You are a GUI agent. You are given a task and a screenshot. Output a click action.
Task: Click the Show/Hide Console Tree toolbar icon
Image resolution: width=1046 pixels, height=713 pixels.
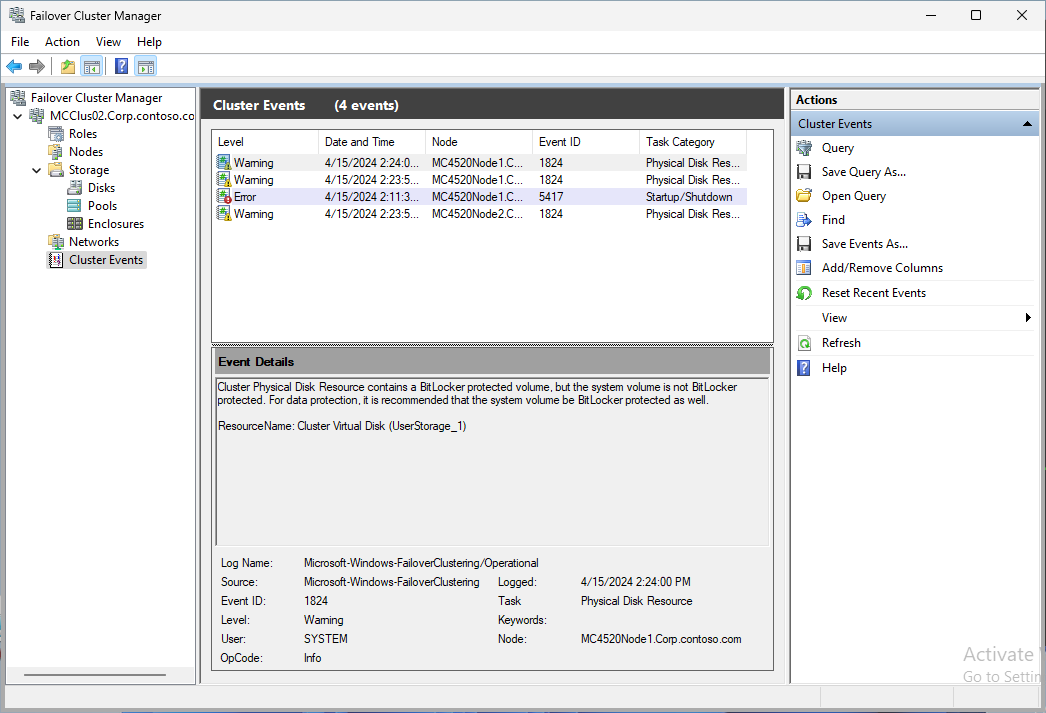click(x=91, y=66)
